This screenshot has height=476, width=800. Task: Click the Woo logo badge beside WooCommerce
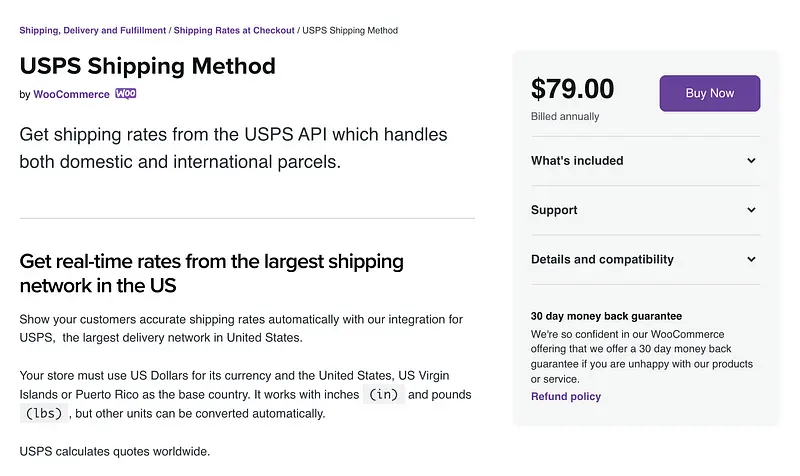(126, 94)
